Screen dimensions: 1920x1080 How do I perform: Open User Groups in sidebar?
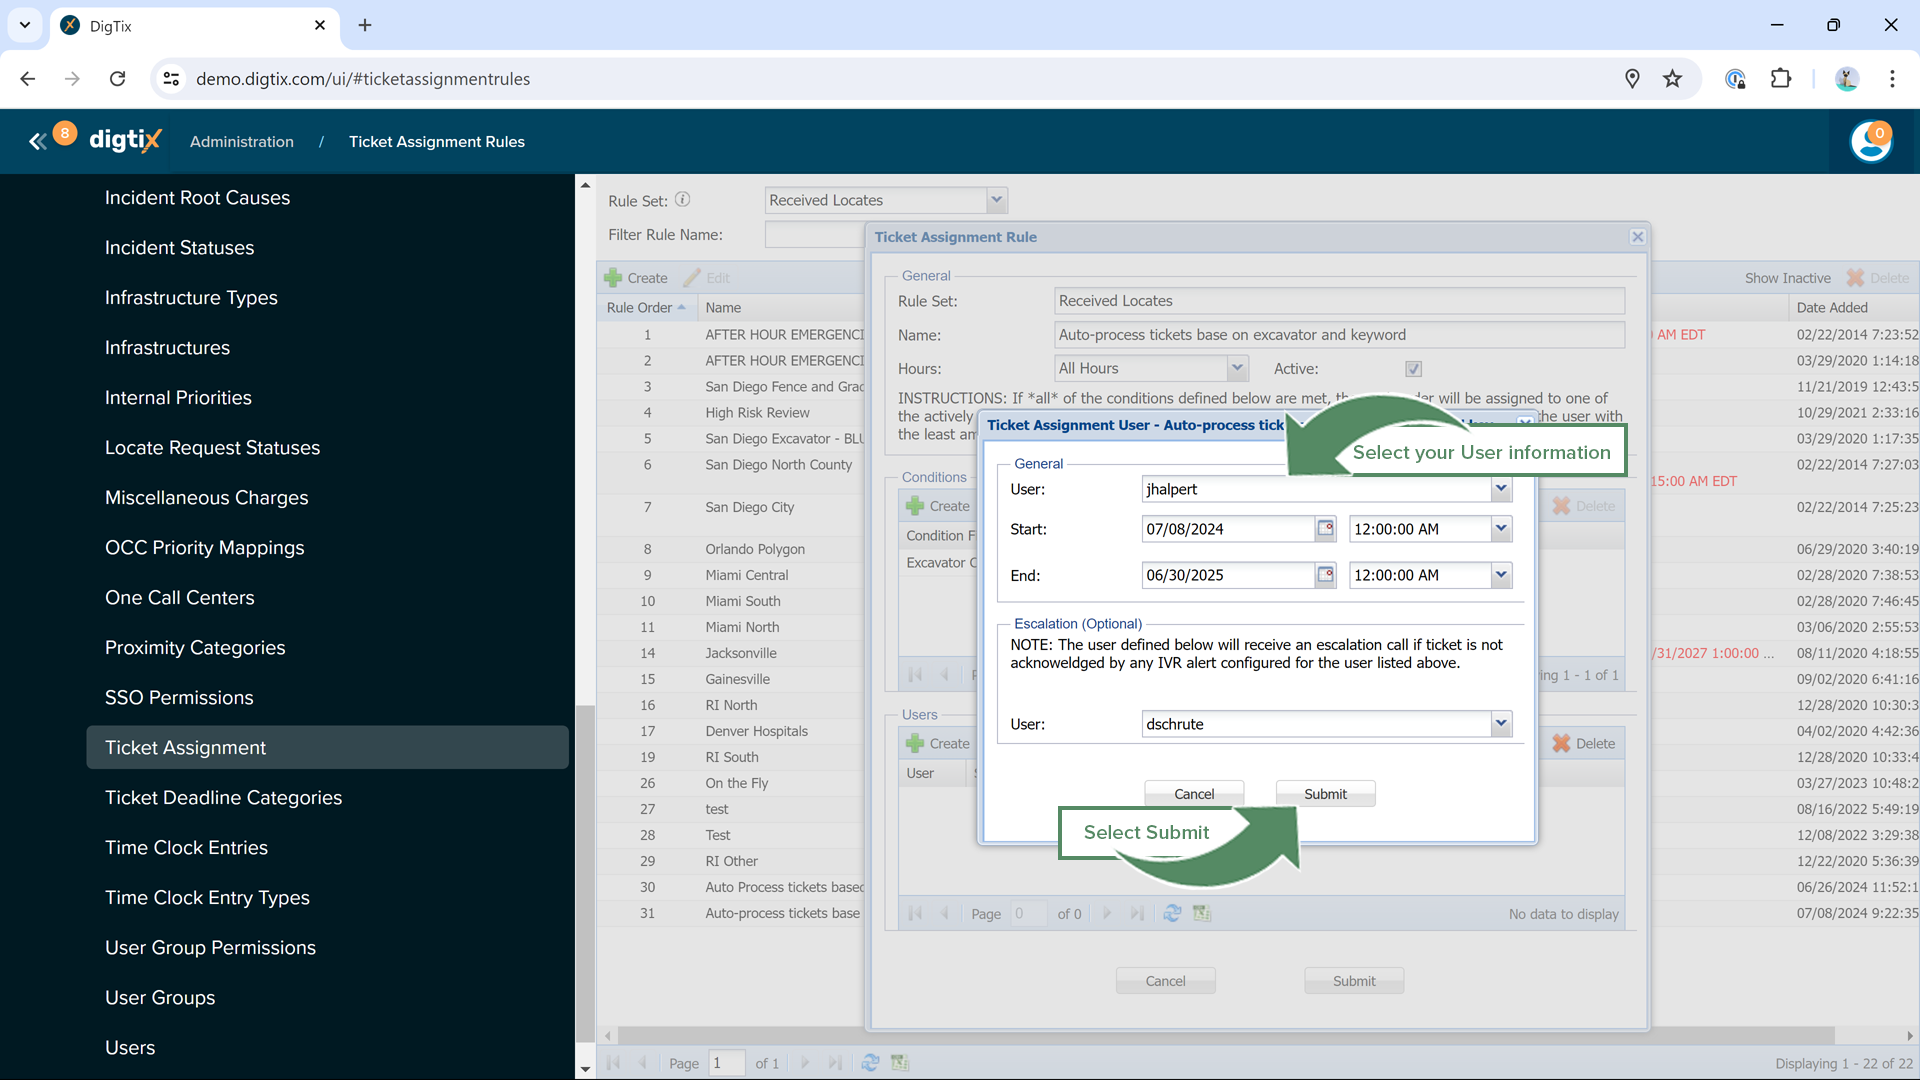coord(160,998)
